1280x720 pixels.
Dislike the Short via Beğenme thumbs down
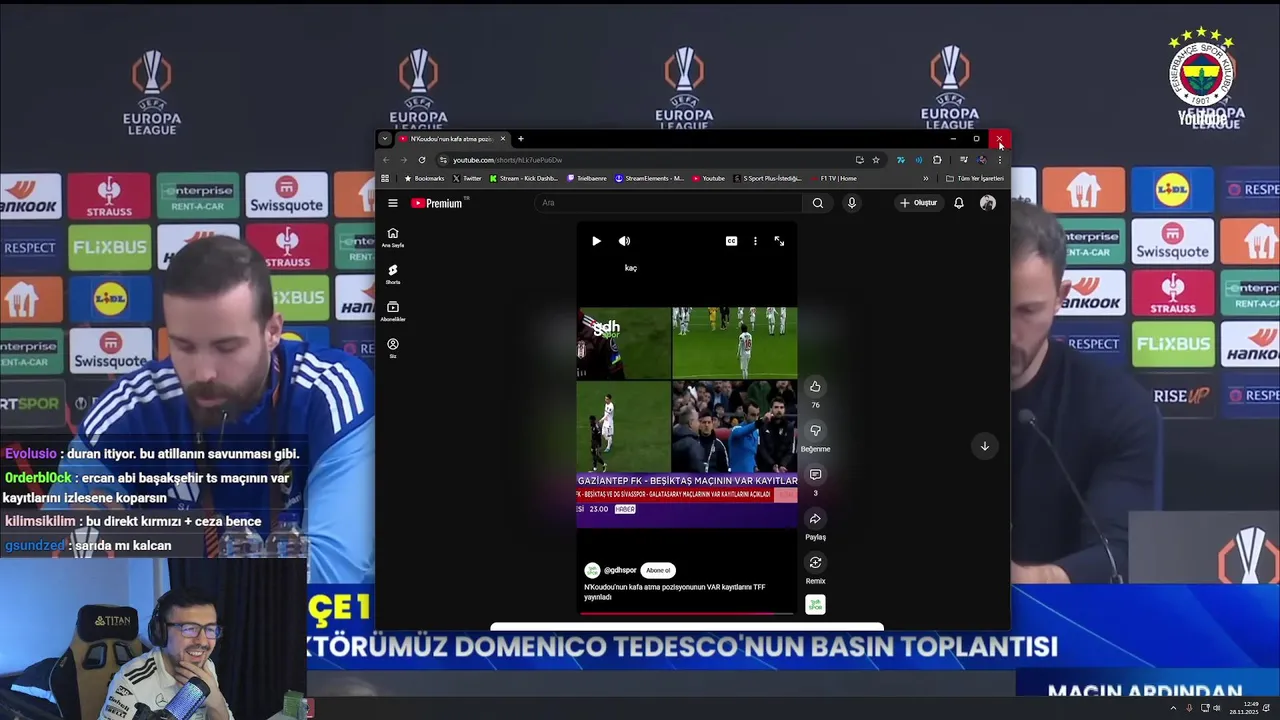click(x=815, y=431)
